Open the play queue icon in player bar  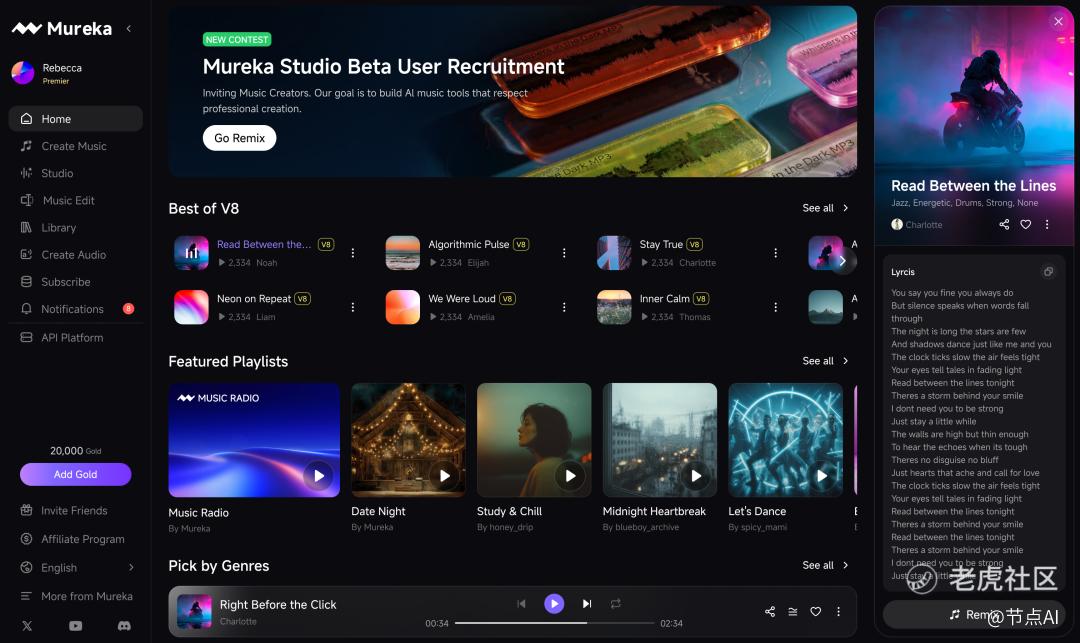click(x=793, y=611)
